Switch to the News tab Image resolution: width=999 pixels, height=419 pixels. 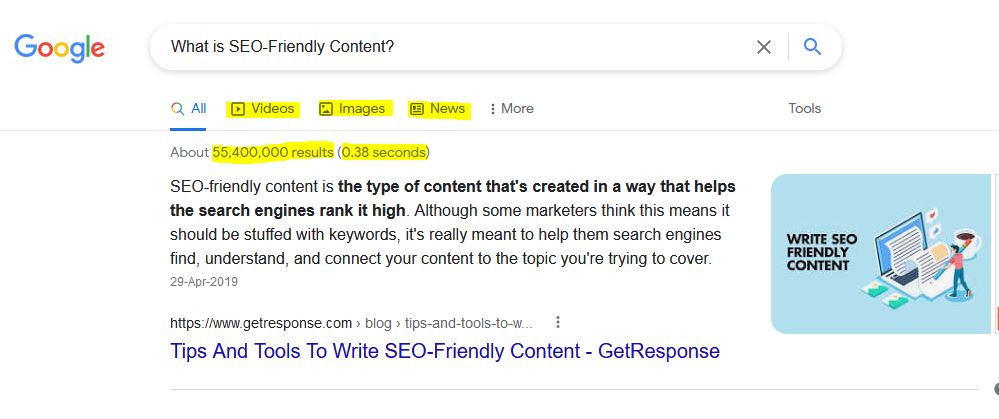pos(437,109)
